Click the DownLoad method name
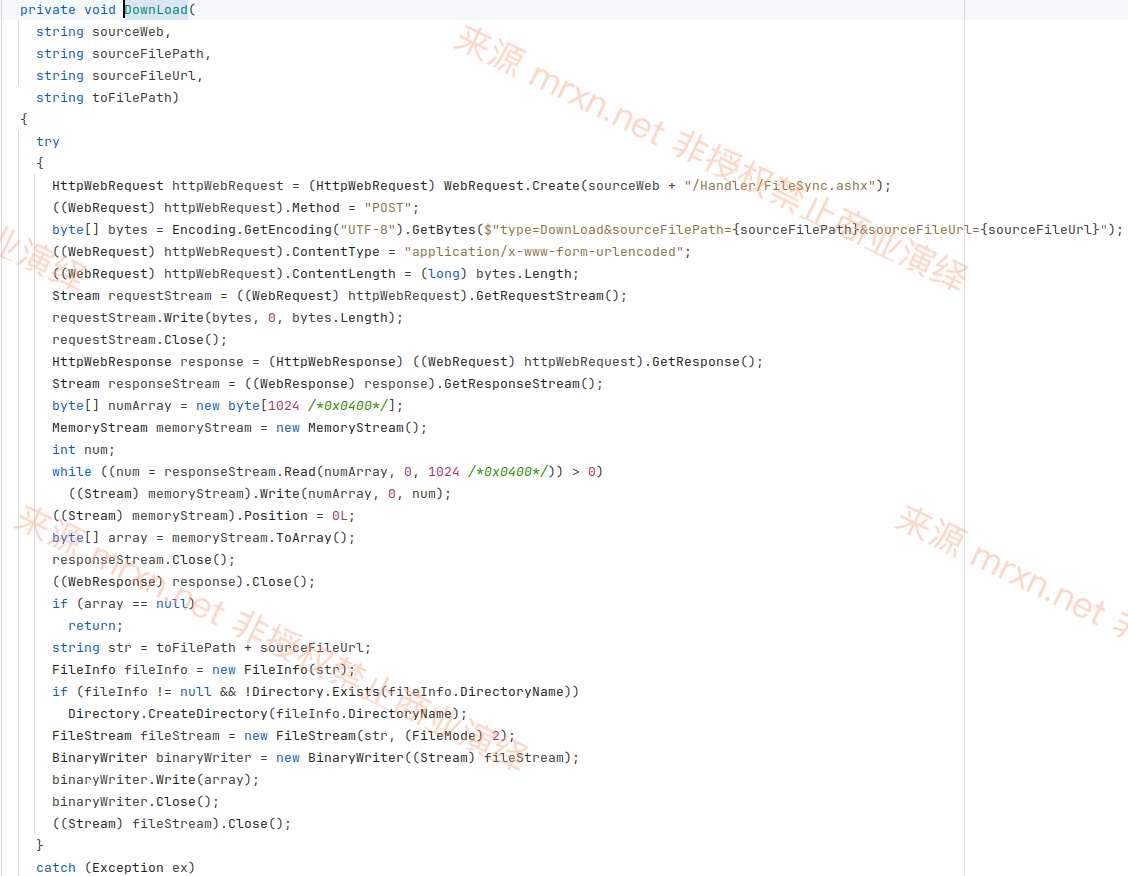The image size is (1128, 876). tap(156, 10)
